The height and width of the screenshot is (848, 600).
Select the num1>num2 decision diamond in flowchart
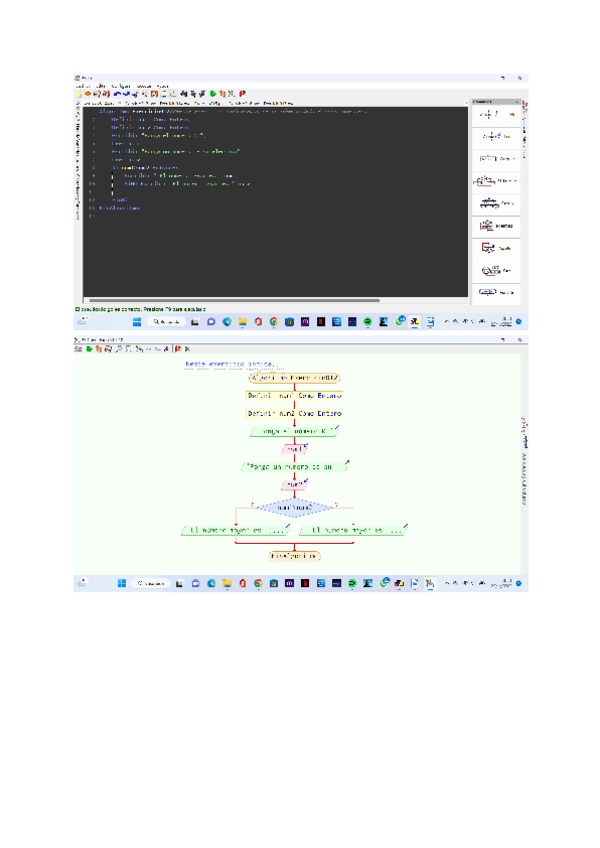[x=294, y=508]
